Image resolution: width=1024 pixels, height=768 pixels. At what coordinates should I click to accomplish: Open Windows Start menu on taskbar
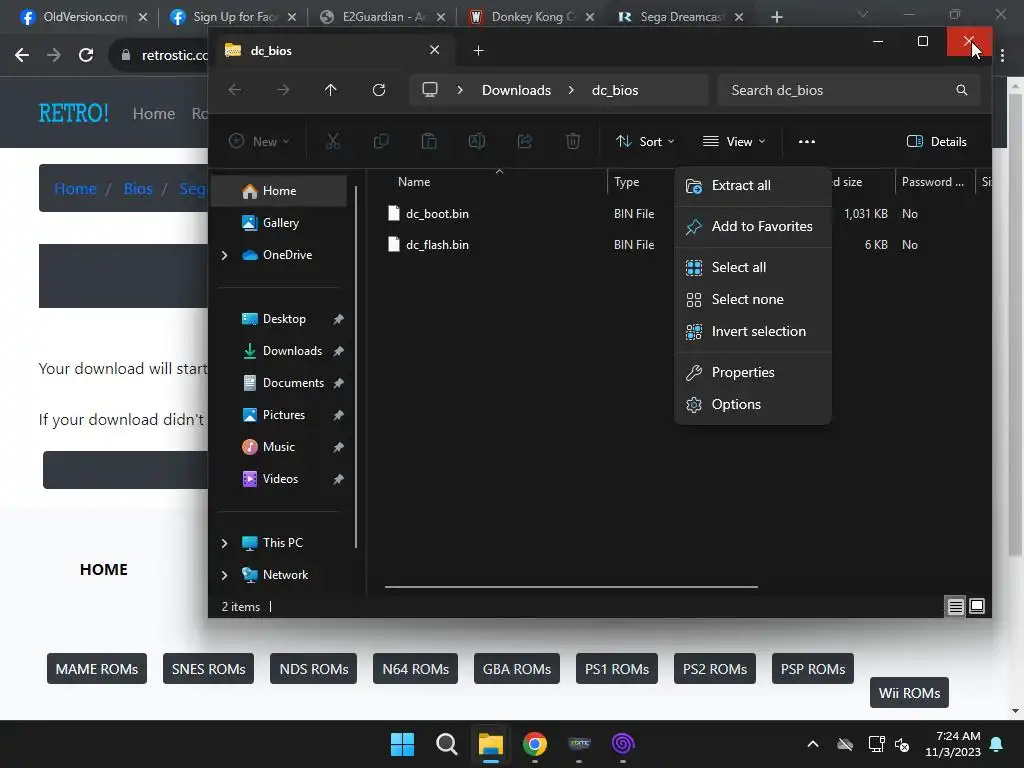pyautogui.click(x=402, y=744)
